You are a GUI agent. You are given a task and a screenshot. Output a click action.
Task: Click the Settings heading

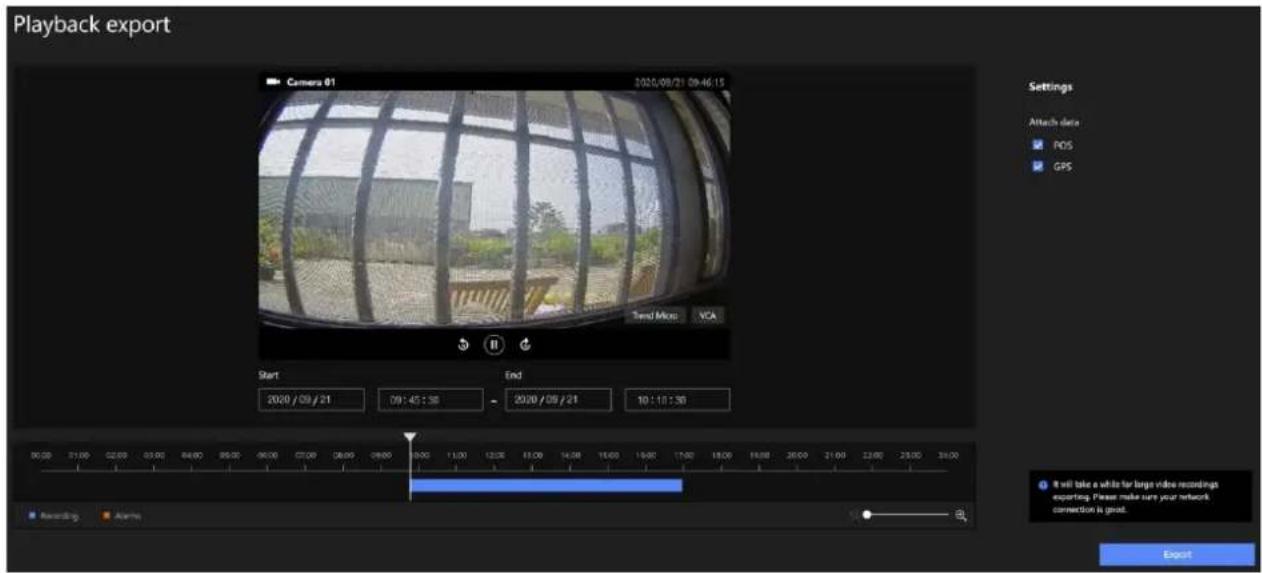coord(1050,87)
